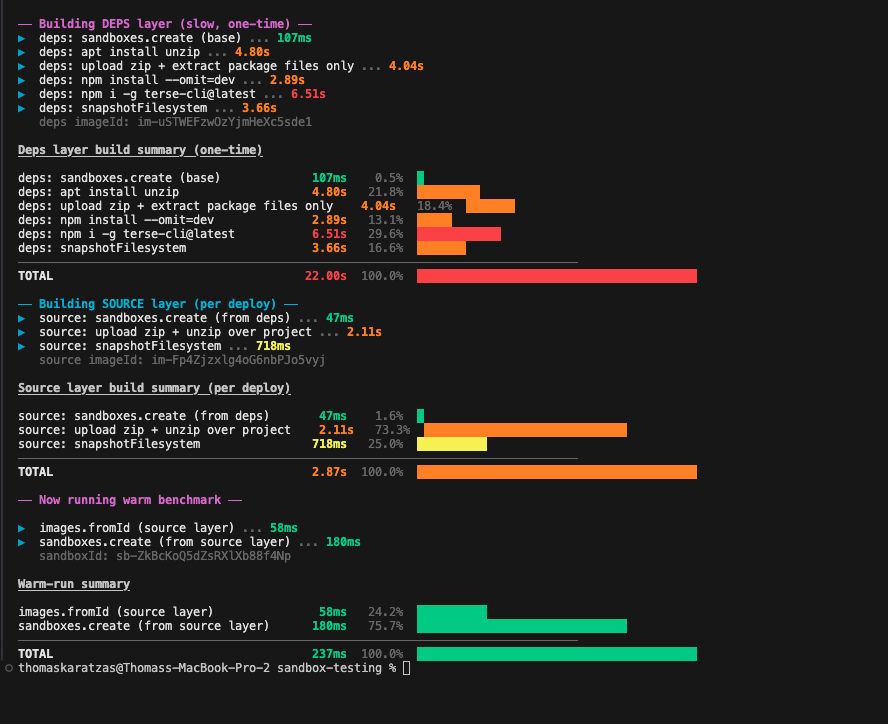Viewport: 888px width, 724px height.
Task: Click the orange bar in the 21.8% row
Action: tap(449, 192)
